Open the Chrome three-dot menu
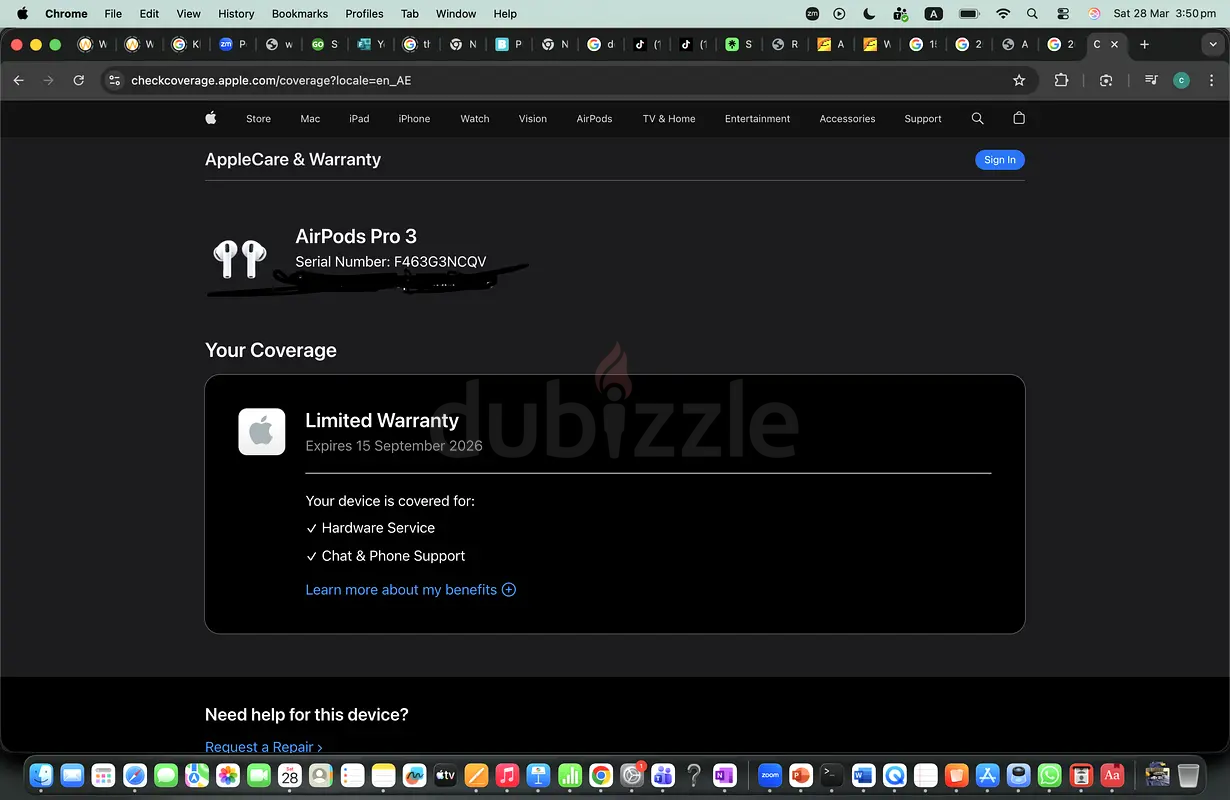 (1211, 80)
